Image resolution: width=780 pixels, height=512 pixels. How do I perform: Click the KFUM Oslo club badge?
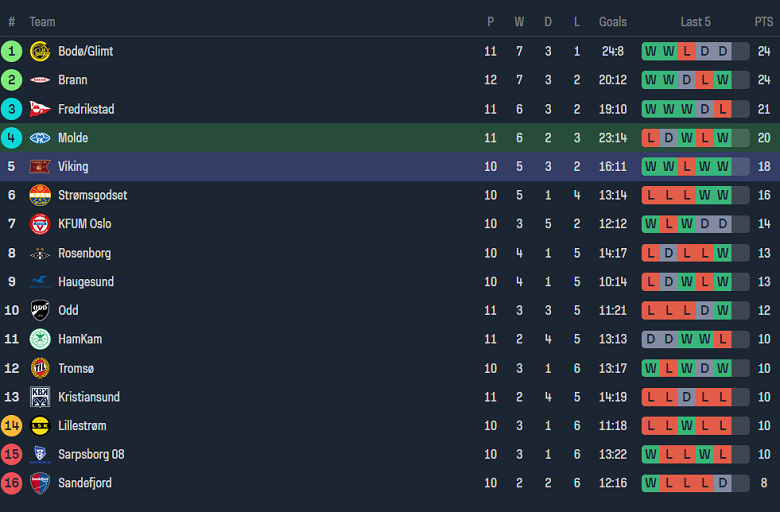click(40, 224)
